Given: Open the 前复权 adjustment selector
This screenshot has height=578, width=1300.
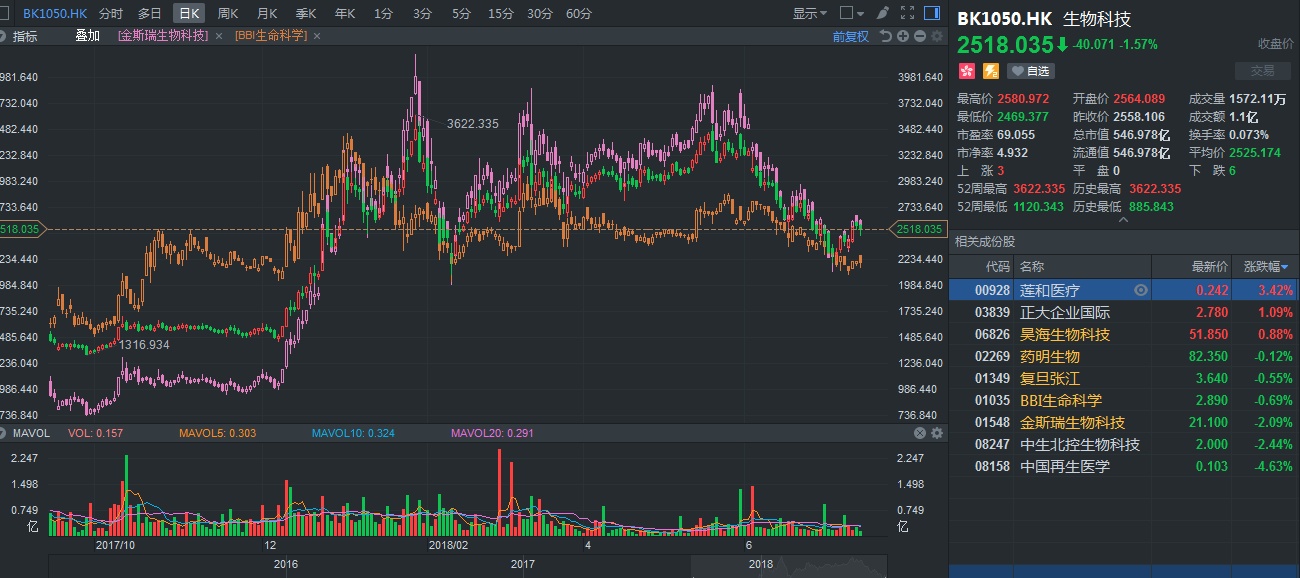Looking at the screenshot, I should pyautogui.click(x=850, y=36).
